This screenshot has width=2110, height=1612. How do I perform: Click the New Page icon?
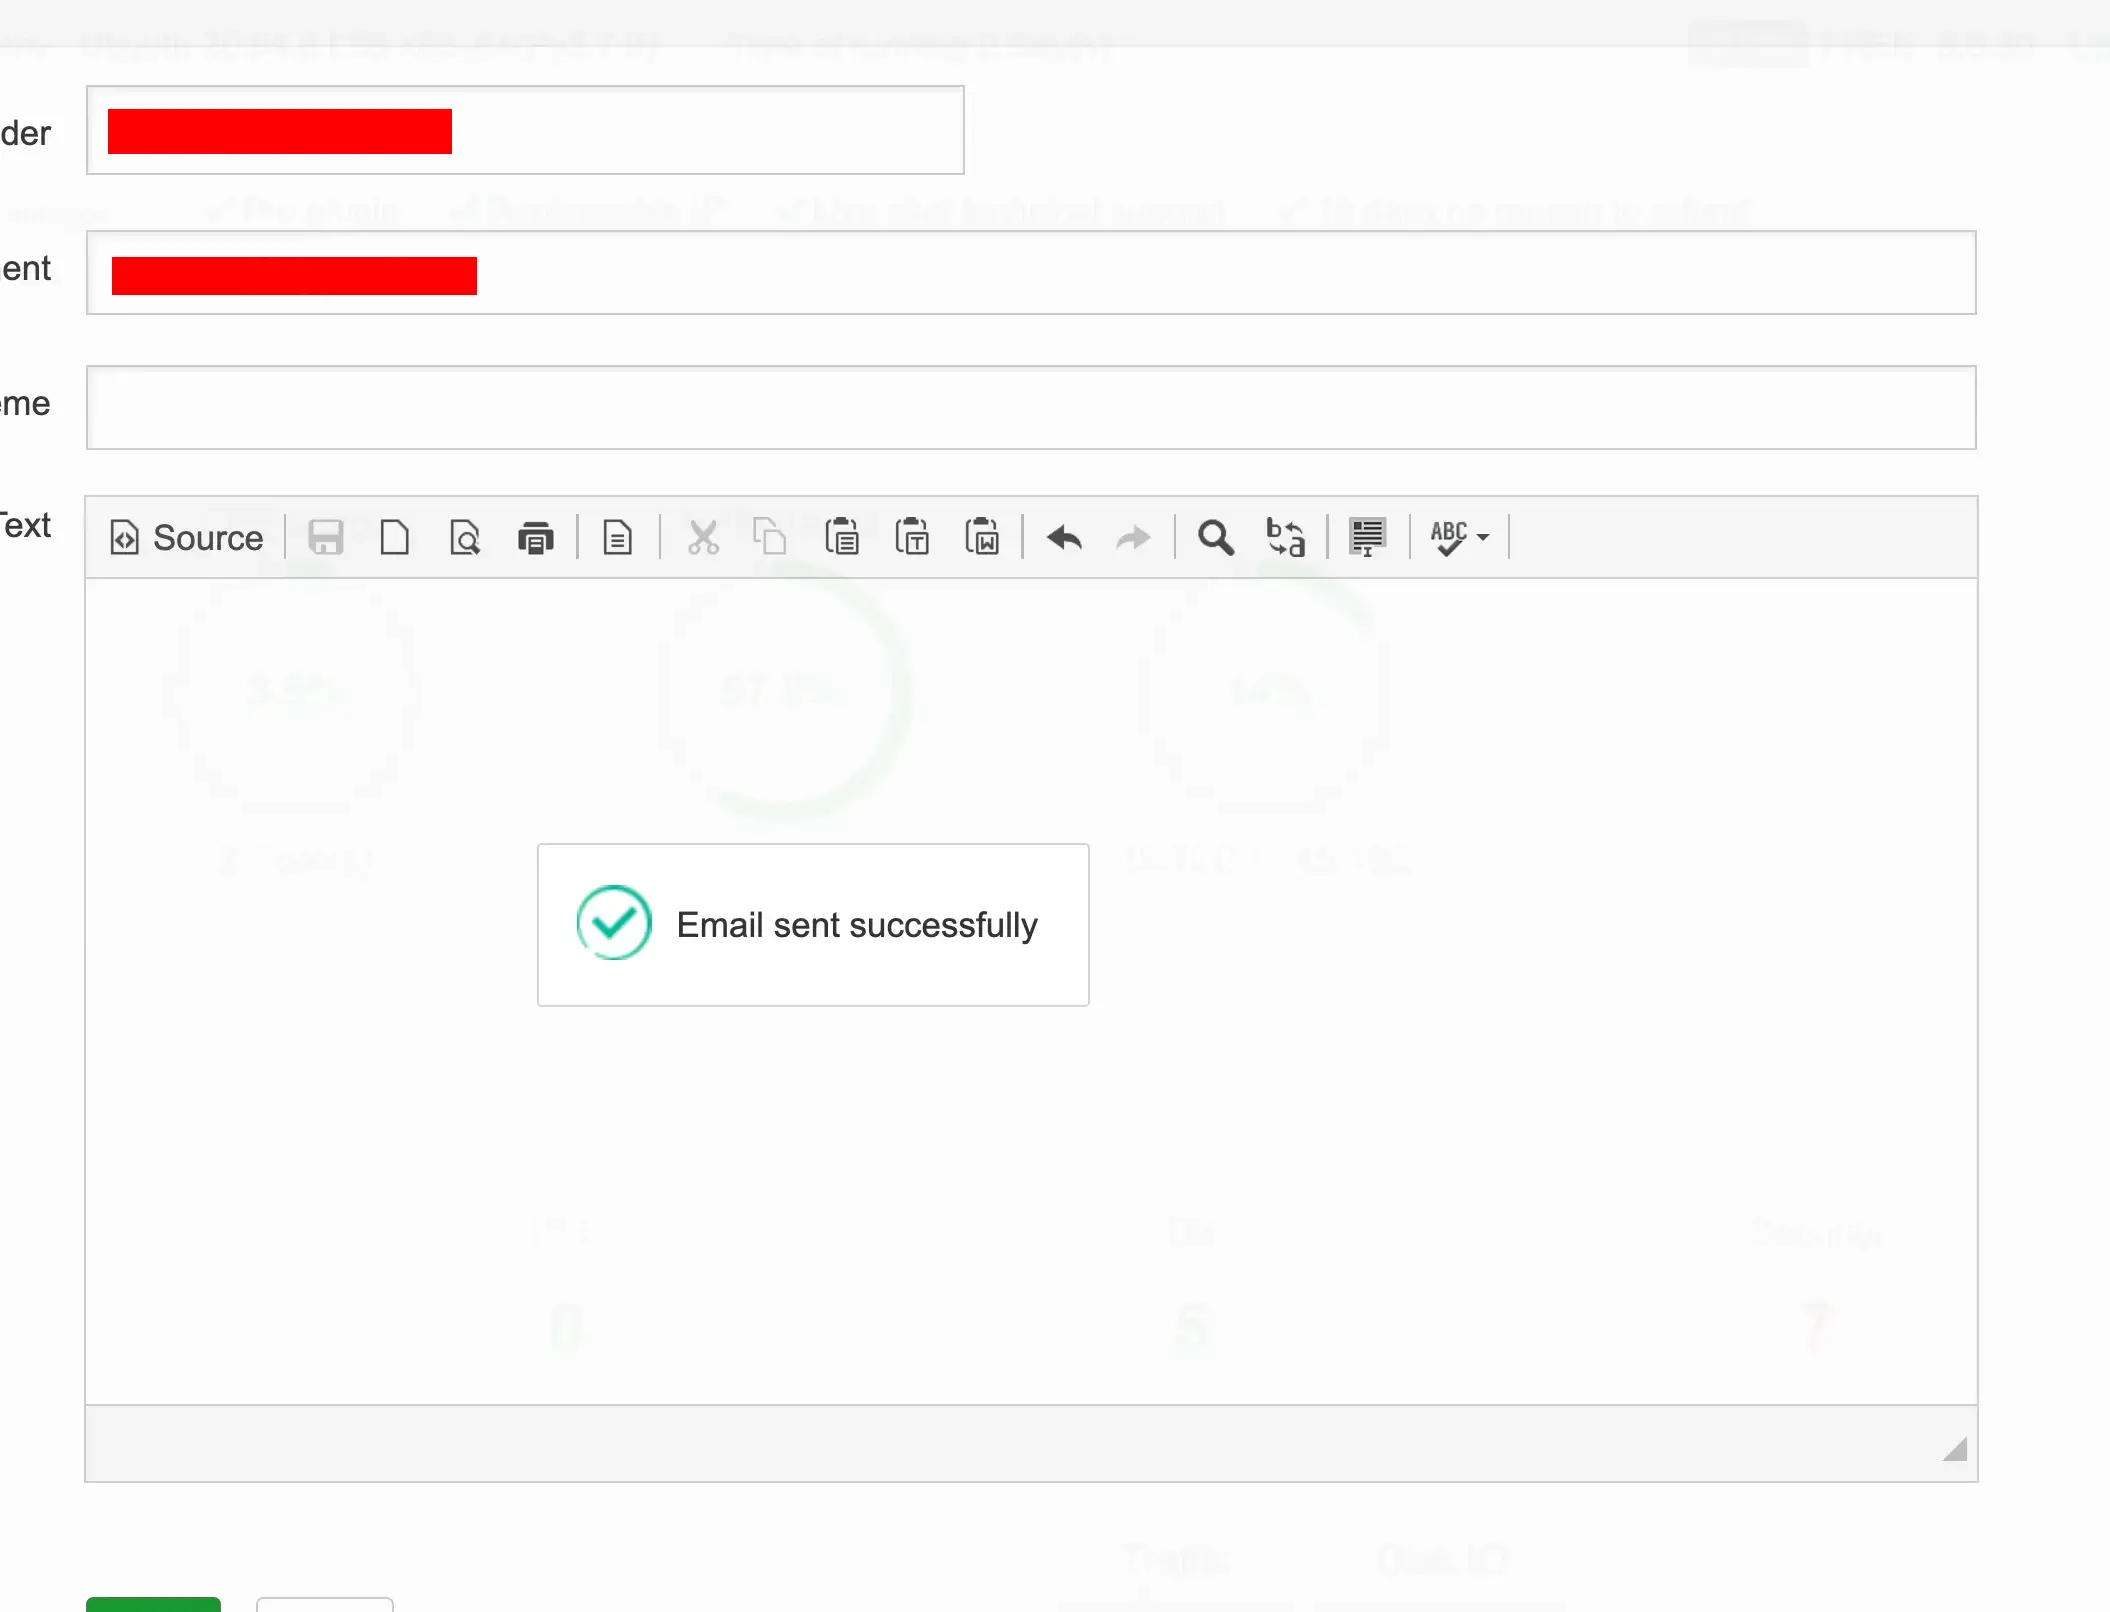(x=395, y=538)
